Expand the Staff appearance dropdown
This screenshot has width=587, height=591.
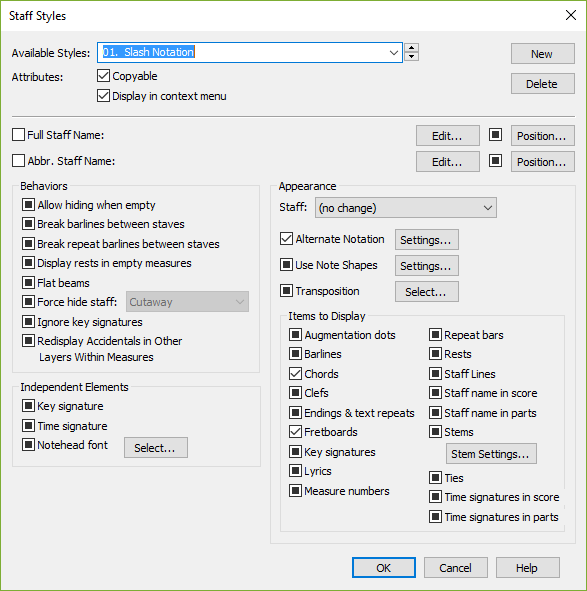tap(406, 208)
